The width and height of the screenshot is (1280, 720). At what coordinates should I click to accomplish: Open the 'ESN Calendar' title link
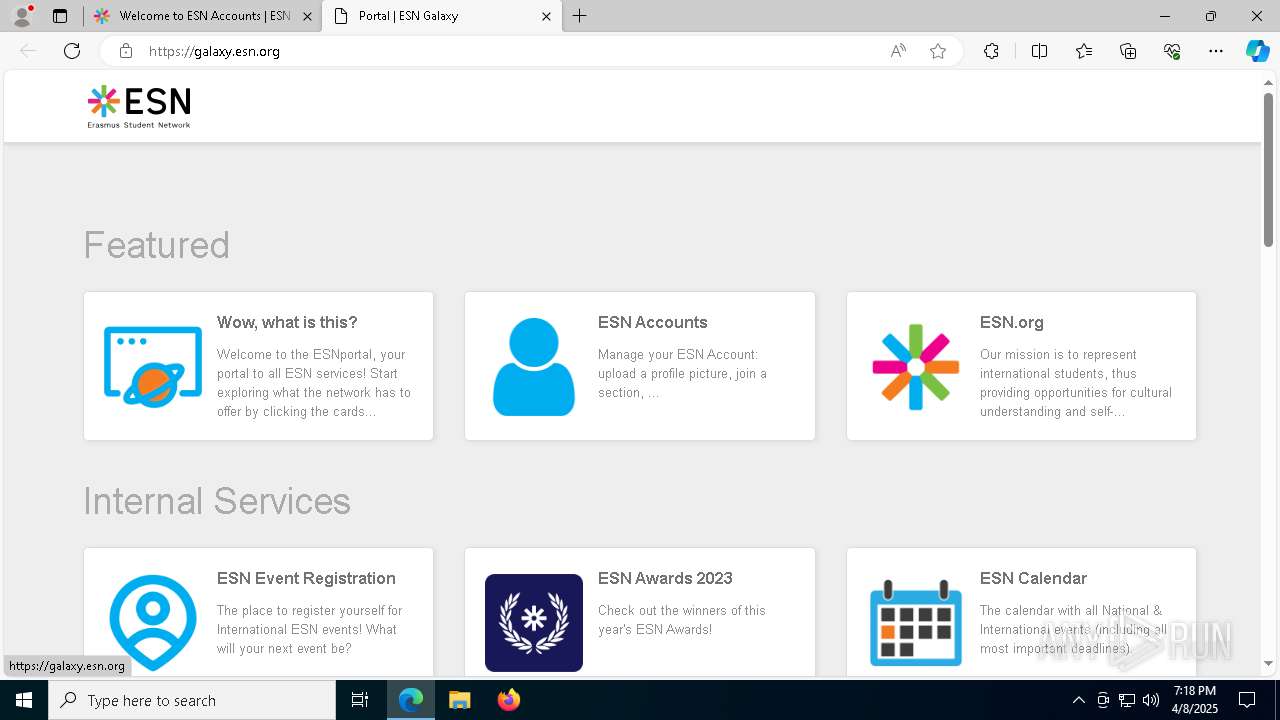click(1033, 578)
